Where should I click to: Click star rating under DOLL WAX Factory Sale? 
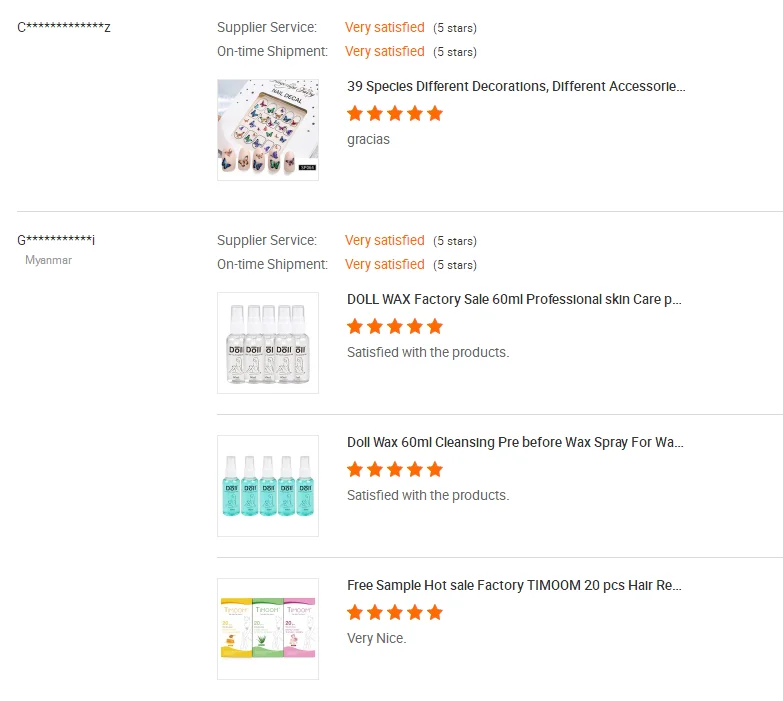coord(394,326)
